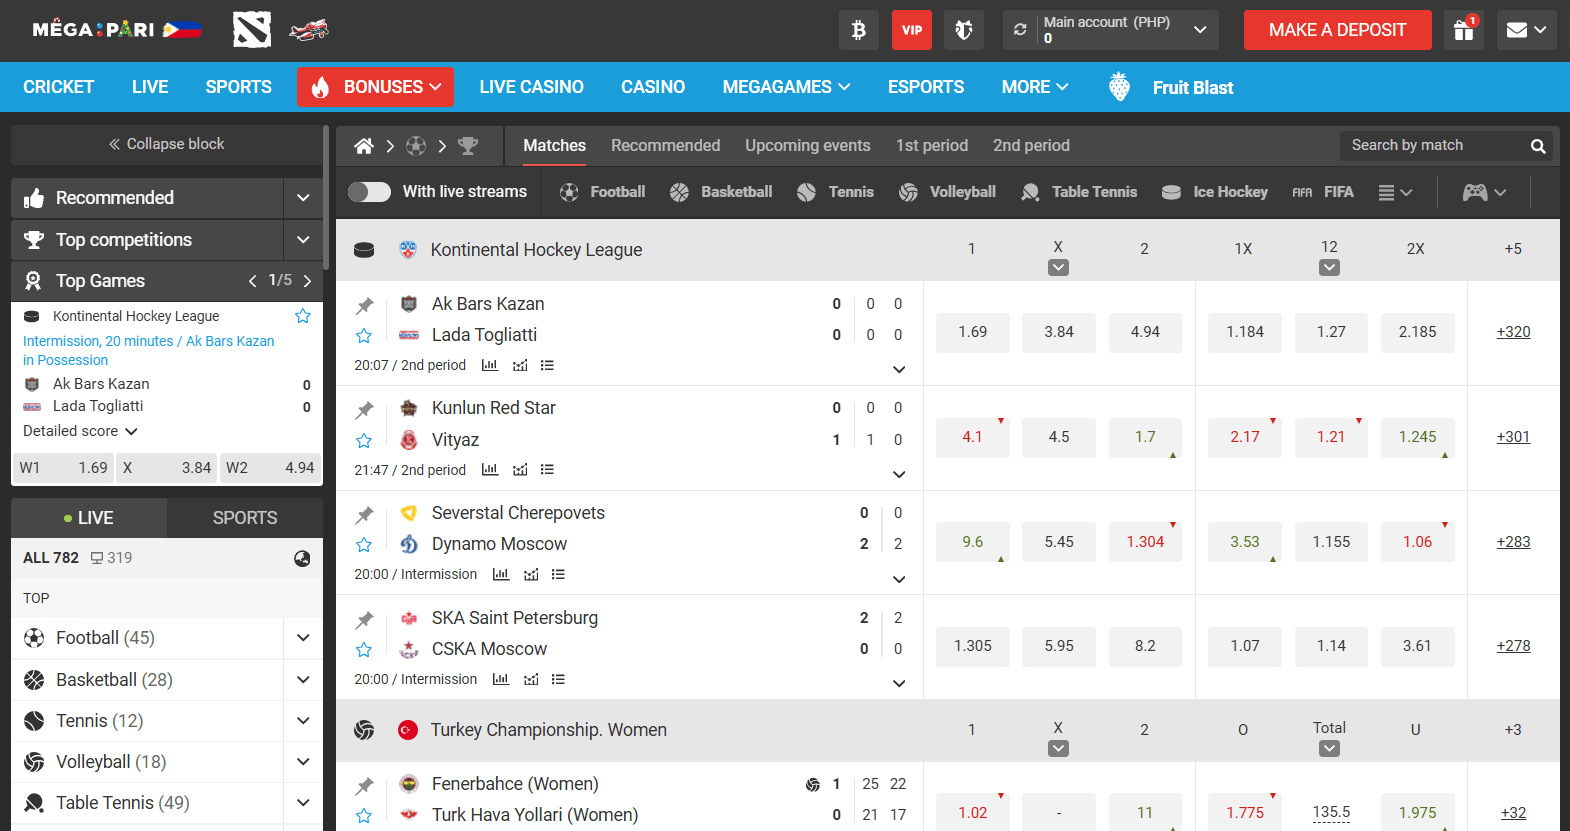Click the globe icon beside ALL 782
Image resolution: width=1570 pixels, height=831 pixels.
[x=302, y=559]
